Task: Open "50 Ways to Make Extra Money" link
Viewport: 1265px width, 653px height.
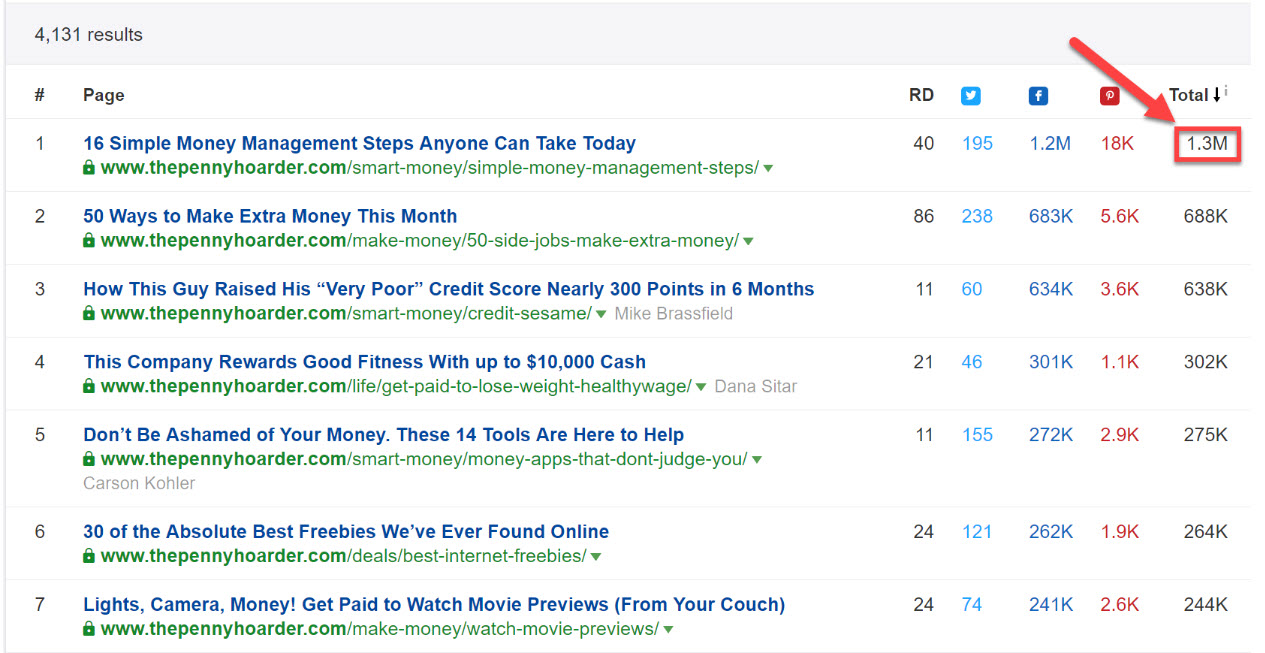Action: pyautogui.click(x=270, y=216)
